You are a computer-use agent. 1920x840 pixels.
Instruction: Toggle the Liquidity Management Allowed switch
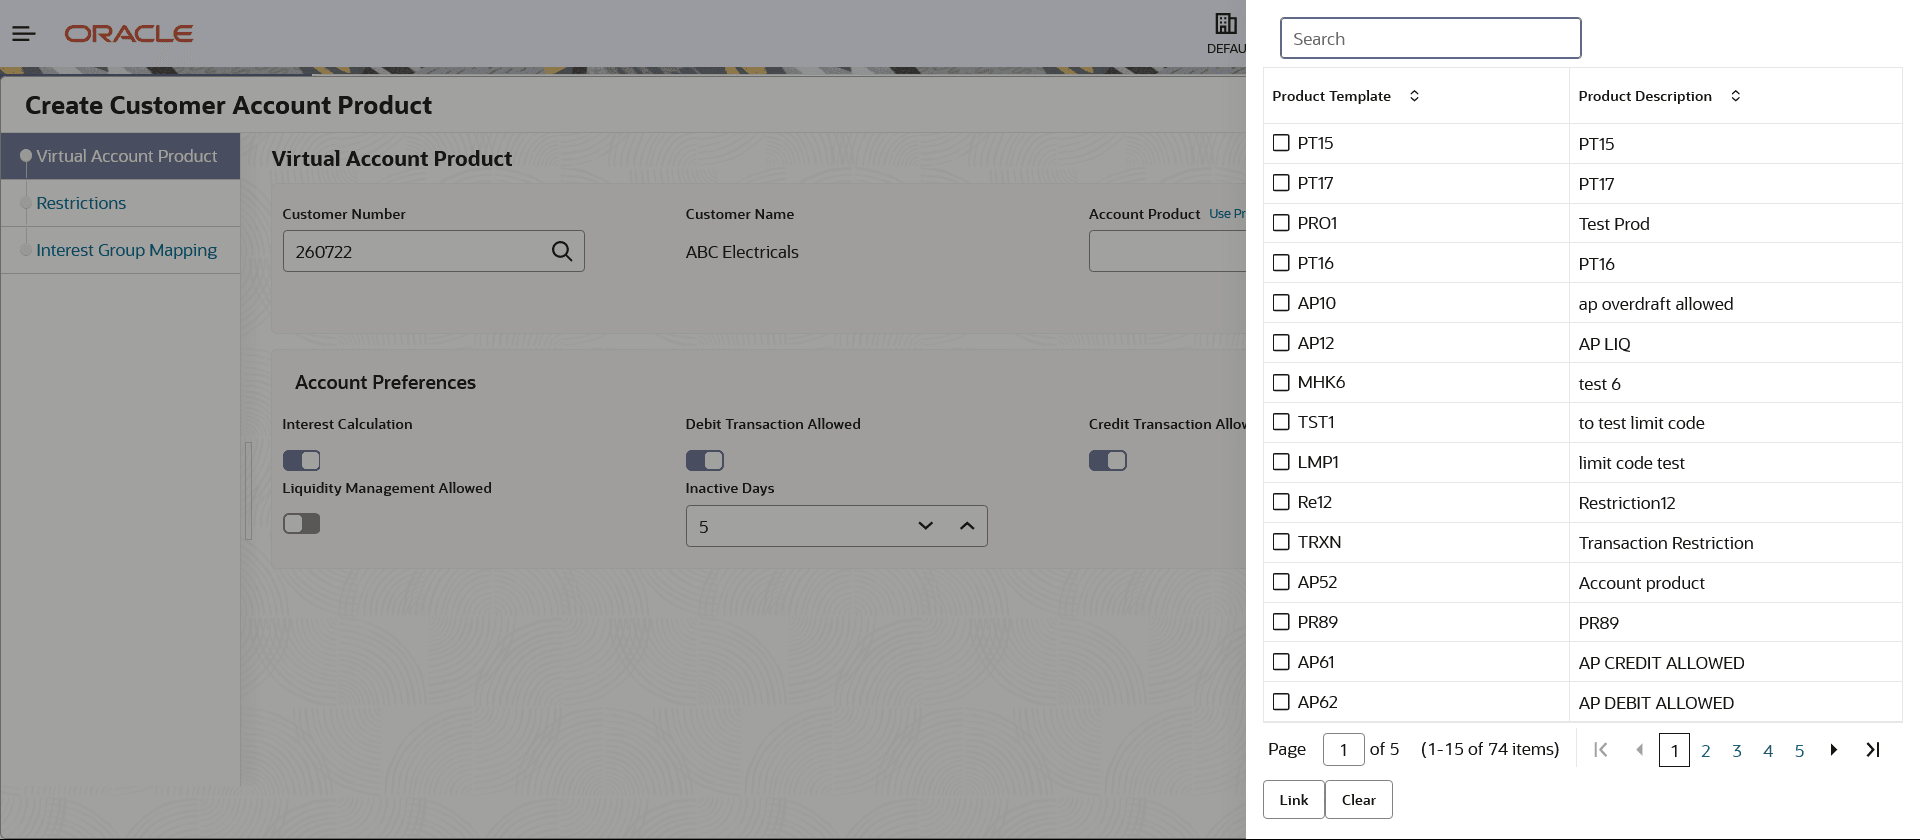pos(301,524)
